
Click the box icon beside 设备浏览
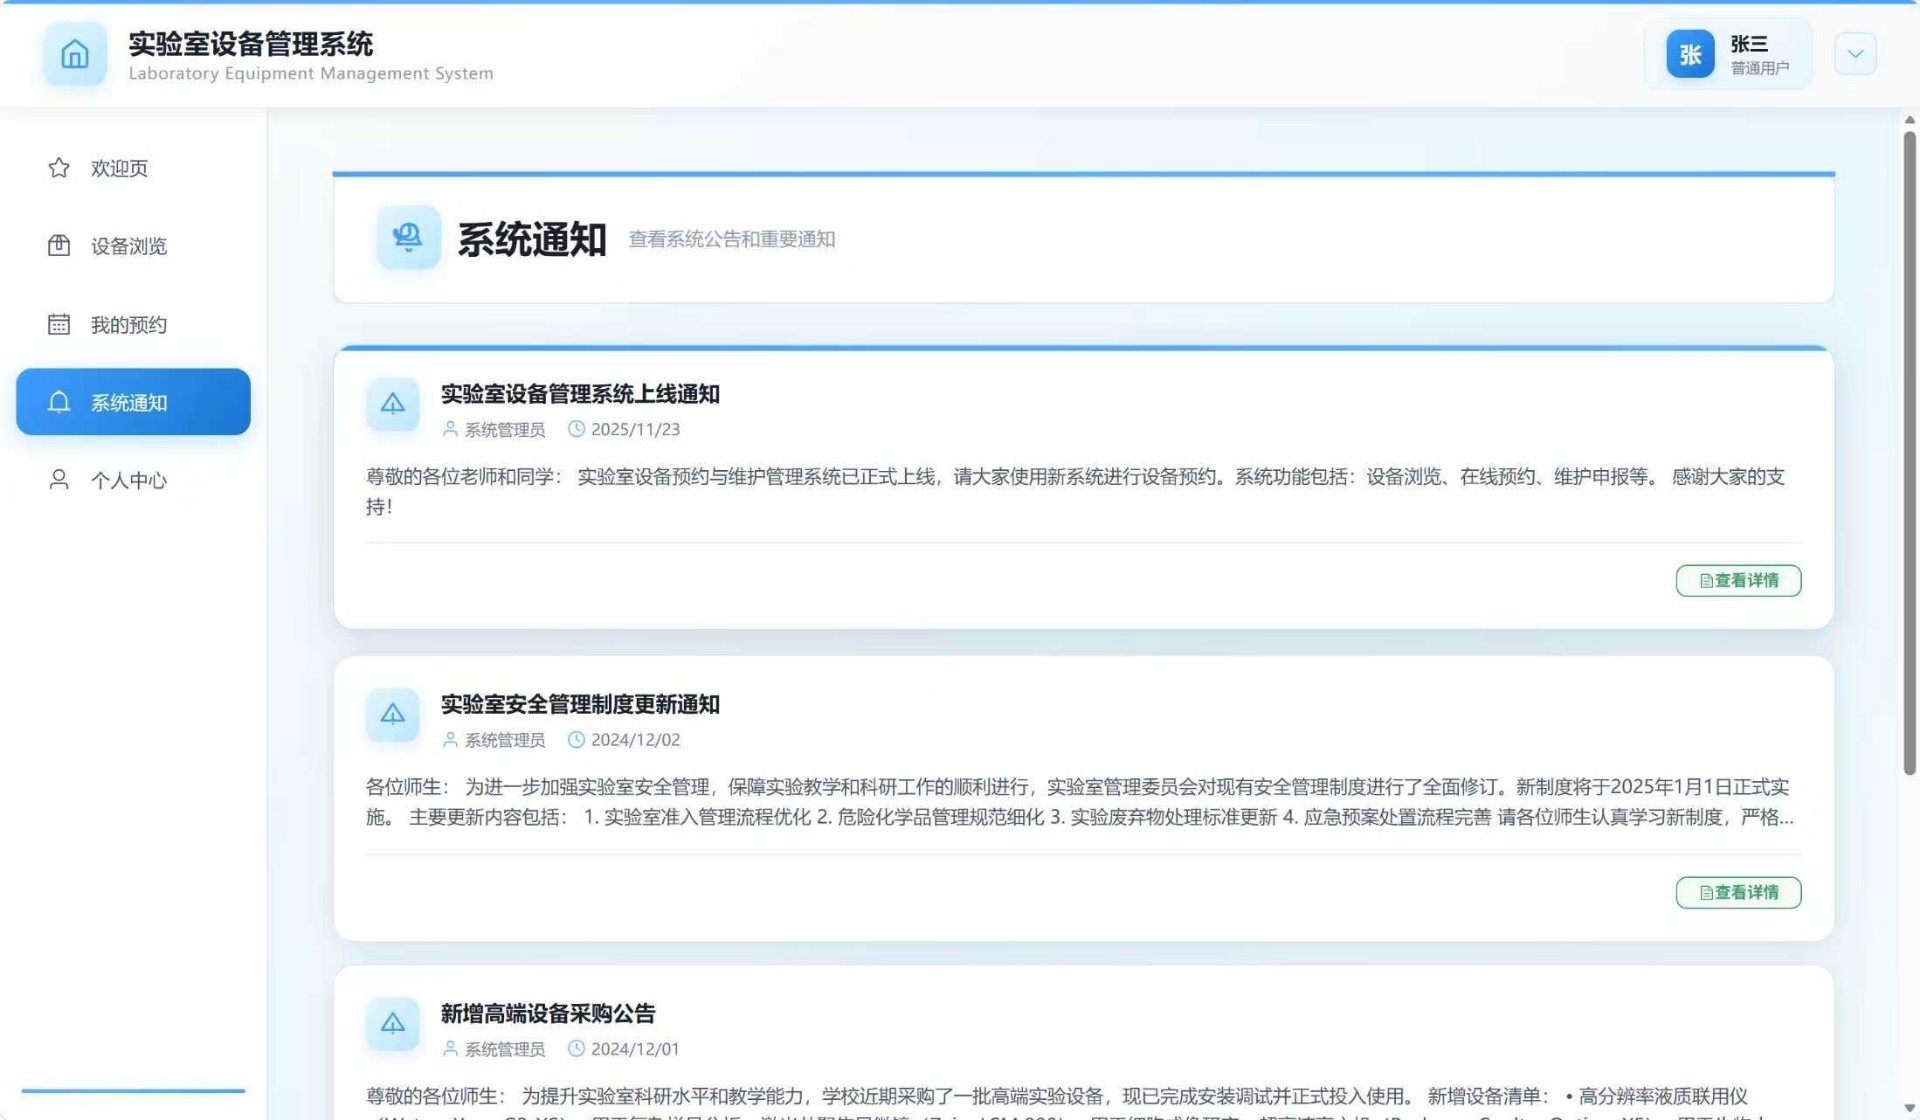(x=59, y=246)
